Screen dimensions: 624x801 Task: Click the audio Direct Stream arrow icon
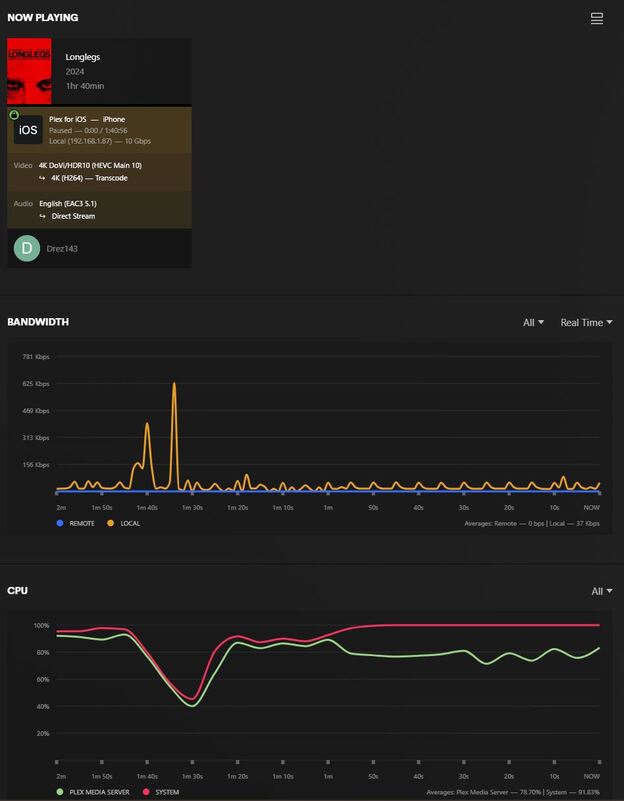(42, 216)
